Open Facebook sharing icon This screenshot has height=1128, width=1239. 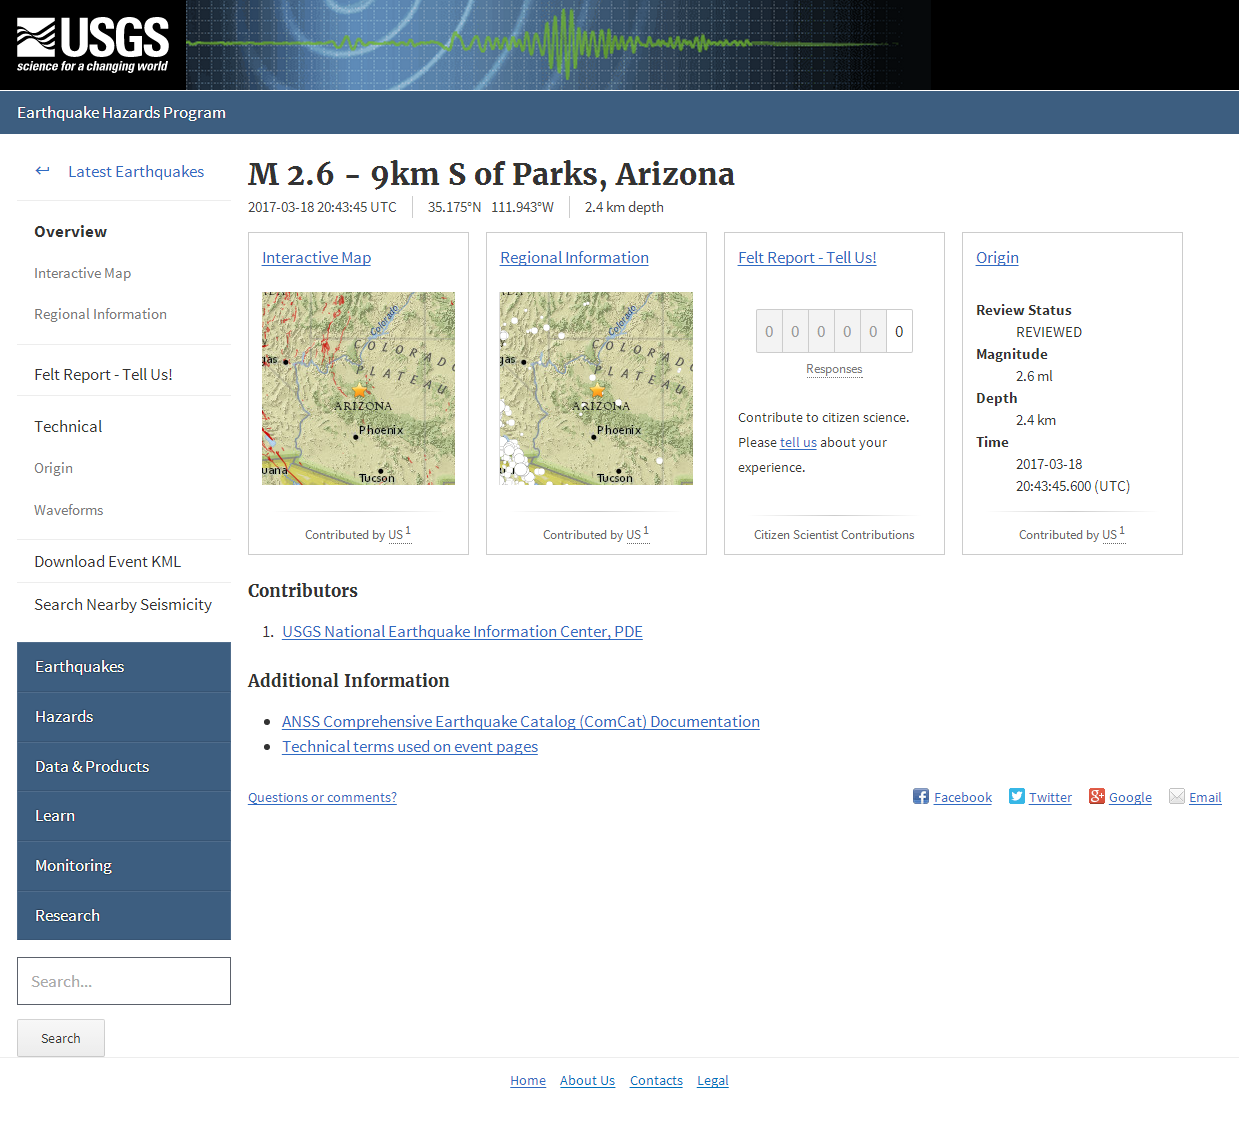(x=919, y=796)
